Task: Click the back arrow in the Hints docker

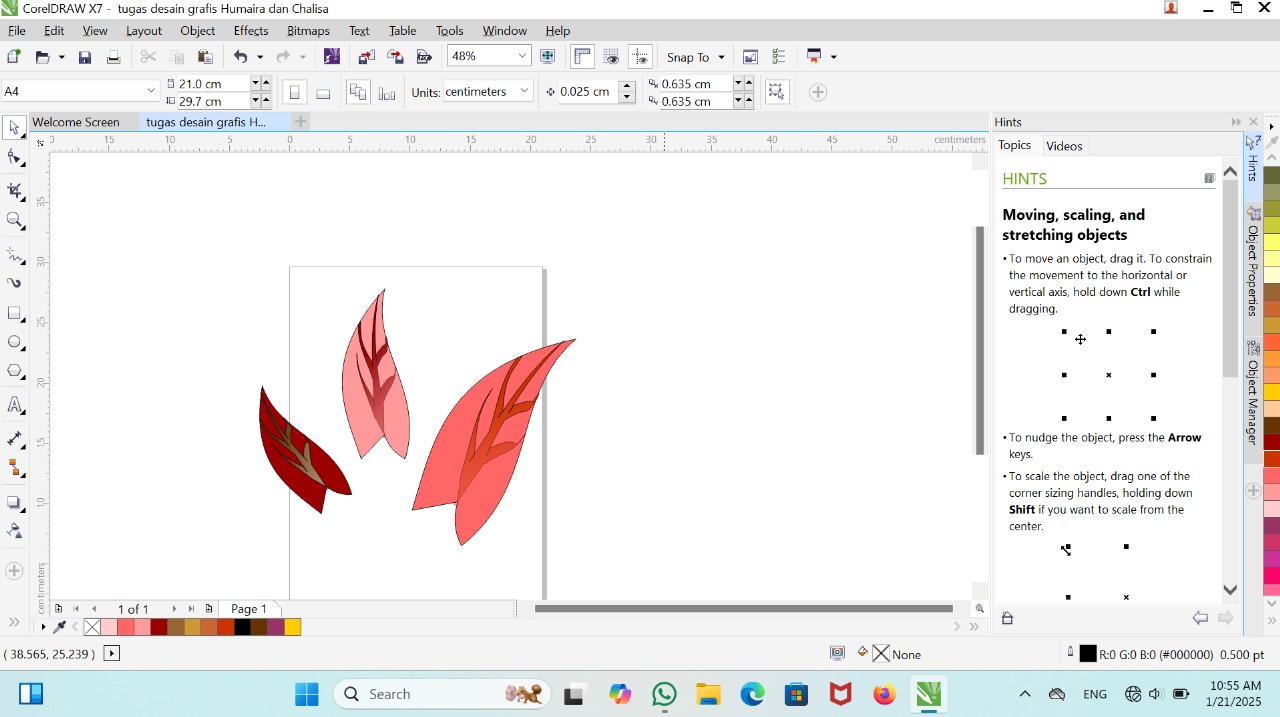Action: click(1200, 618)
